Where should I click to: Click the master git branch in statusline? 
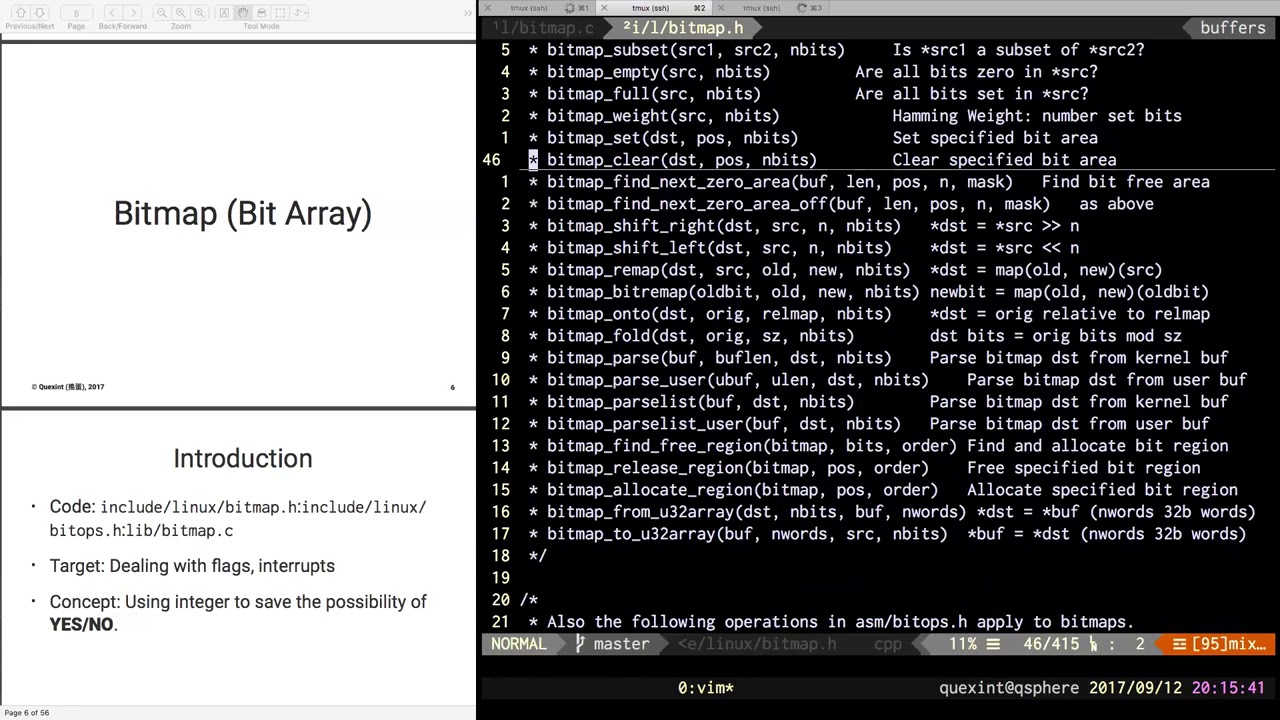coord(613,645)
